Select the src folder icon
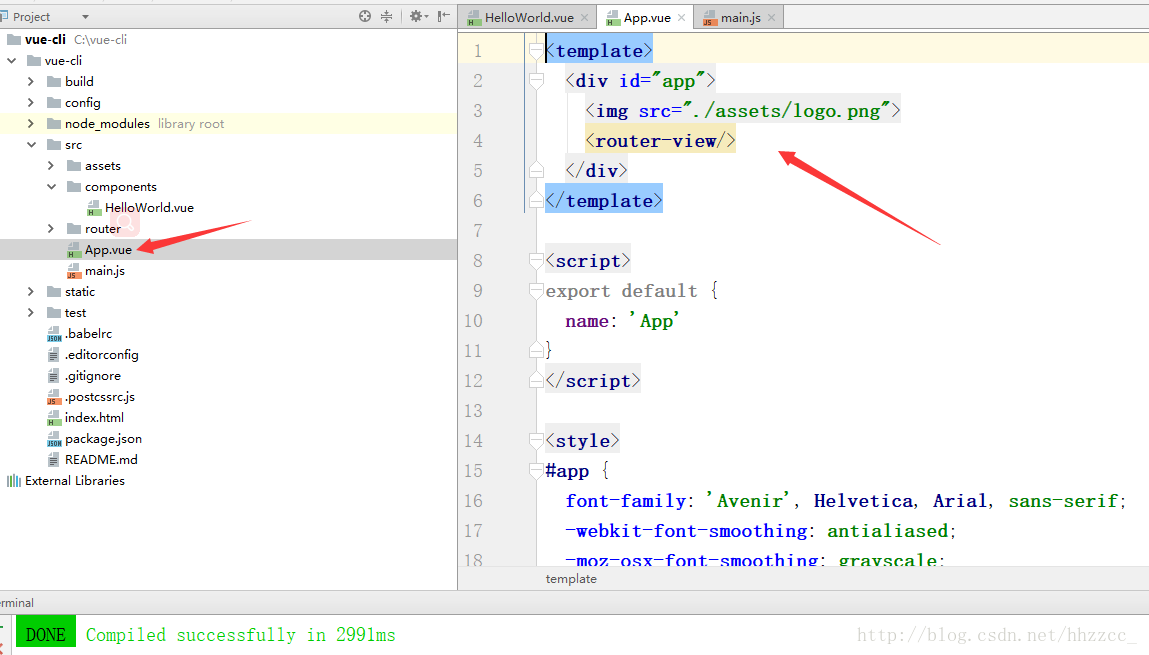1149x655 pixels. (x=53, y=145)
